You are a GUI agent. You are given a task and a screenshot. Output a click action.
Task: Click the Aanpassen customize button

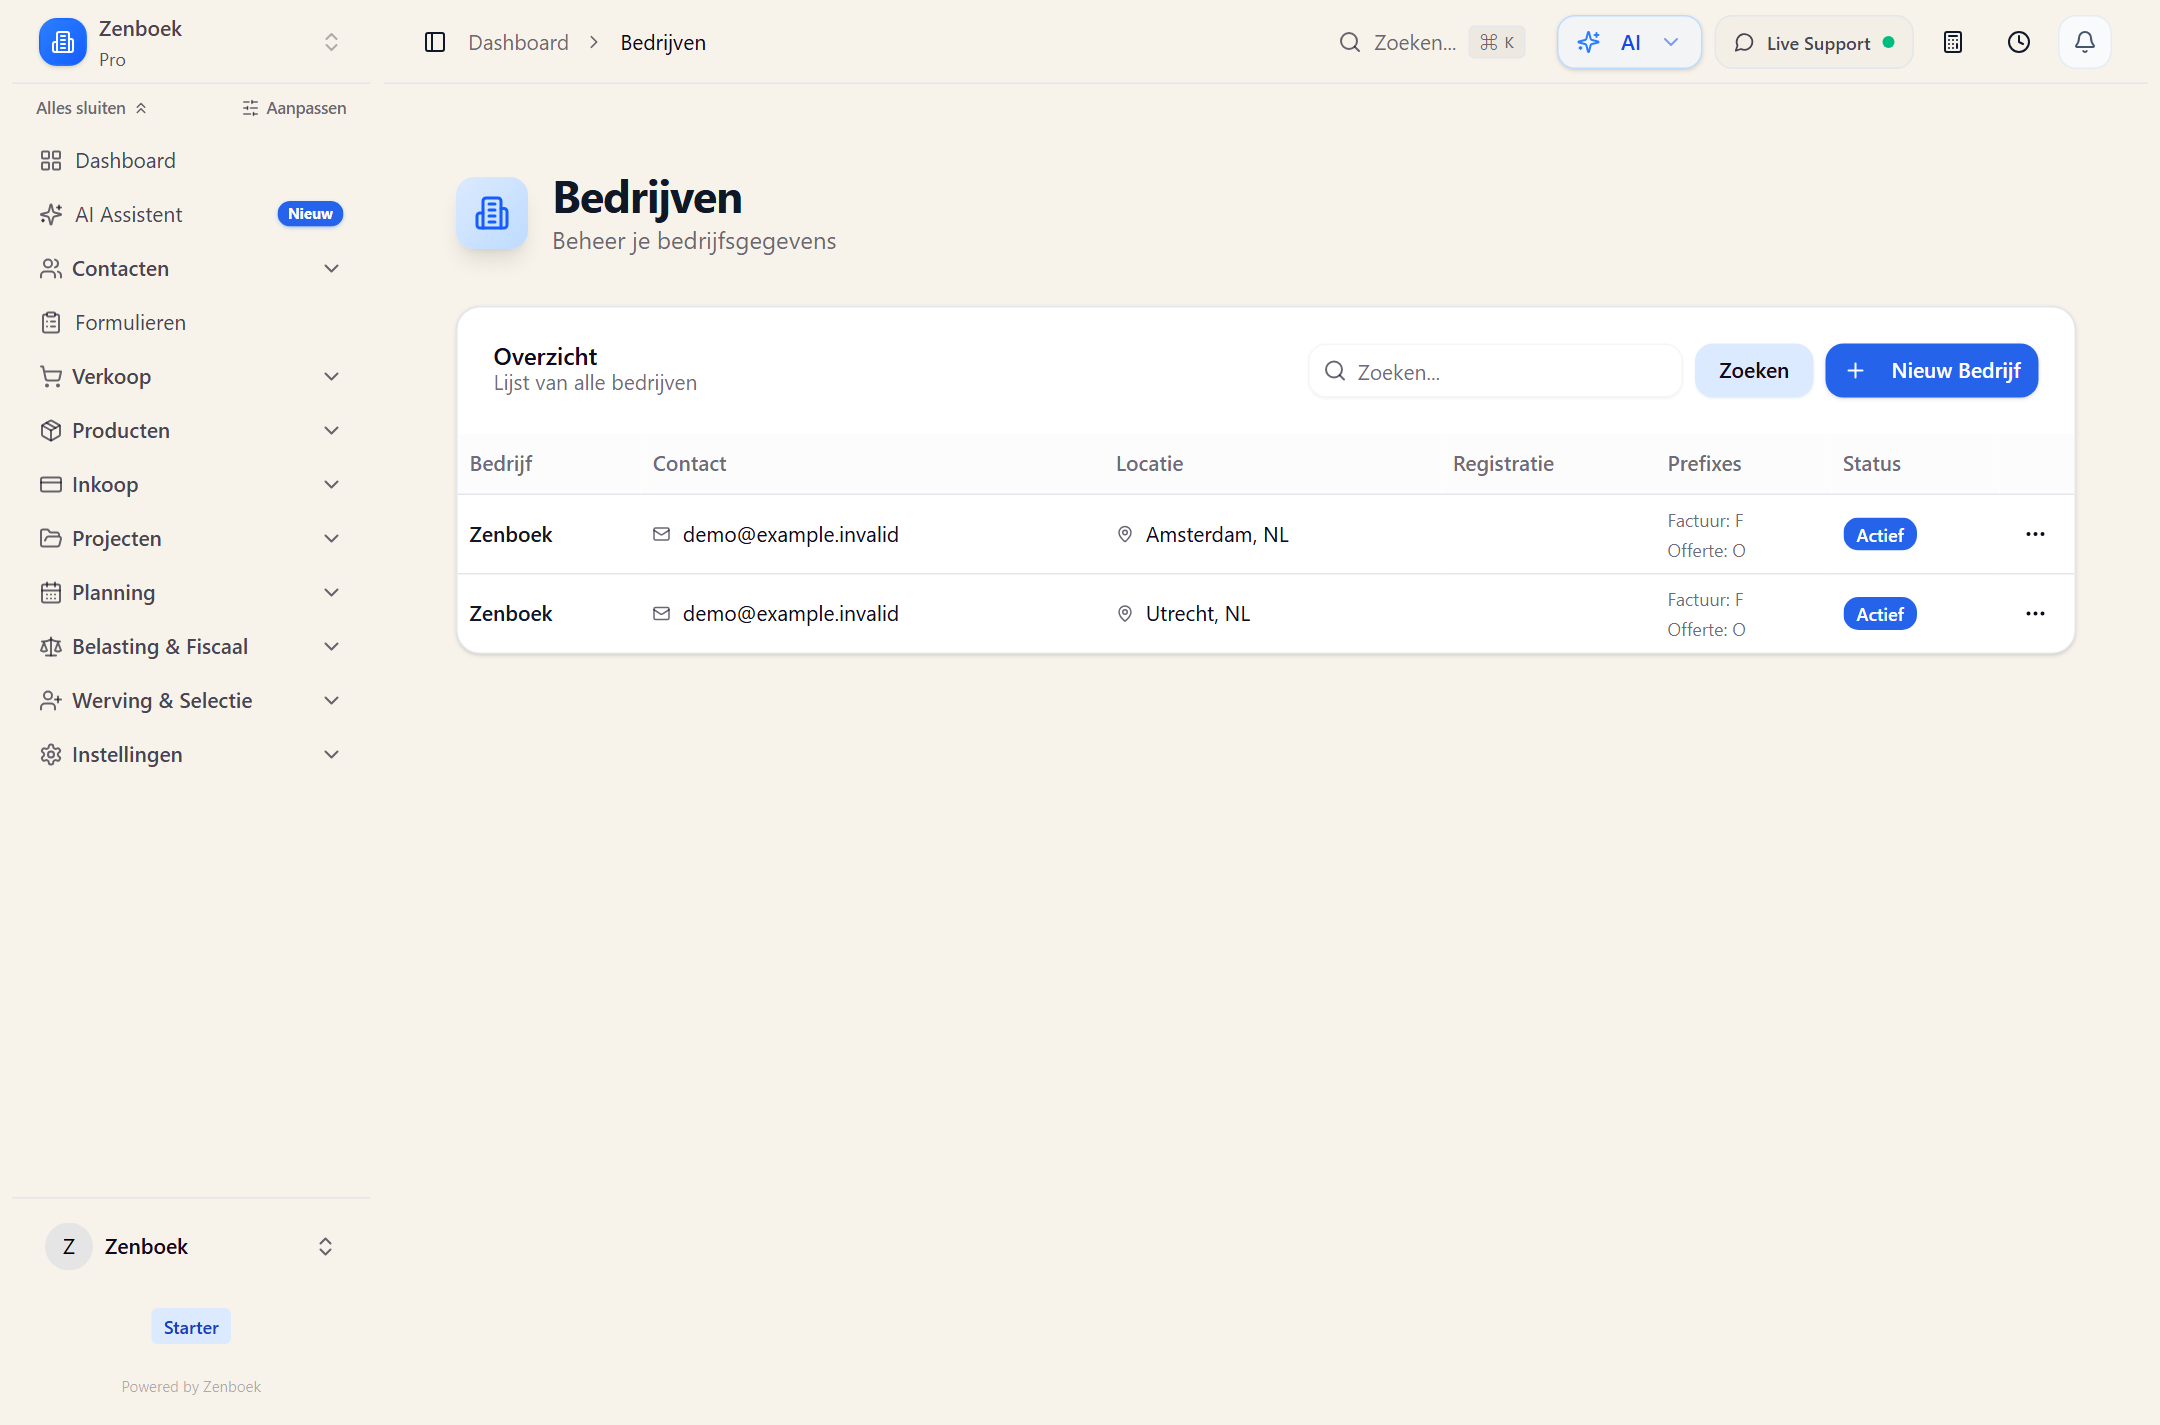point(294,108)
